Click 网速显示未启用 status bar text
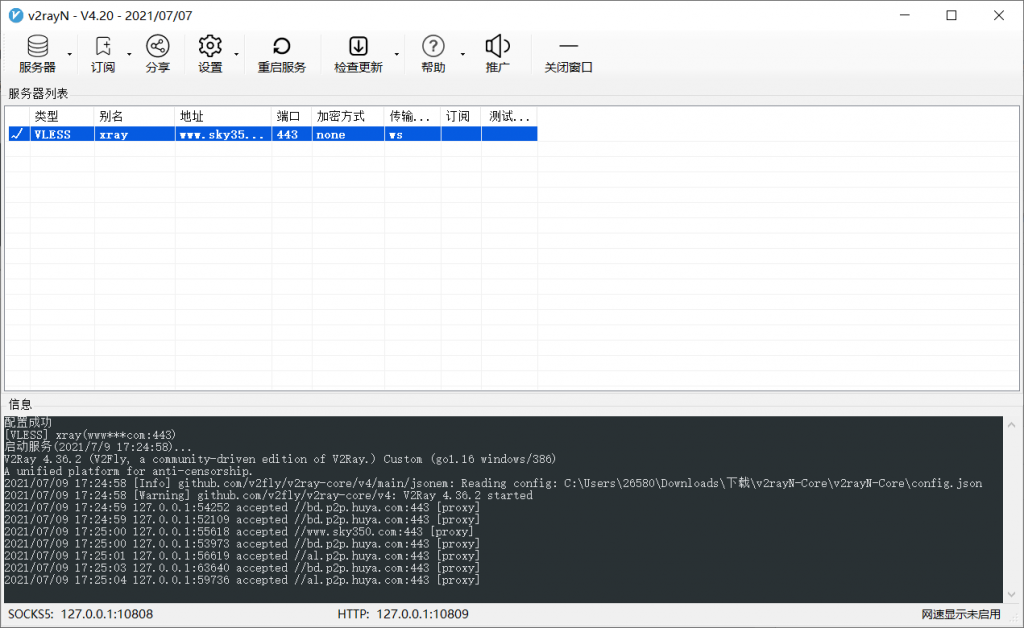Viewport: 1024px width, 628px height. 960,614
